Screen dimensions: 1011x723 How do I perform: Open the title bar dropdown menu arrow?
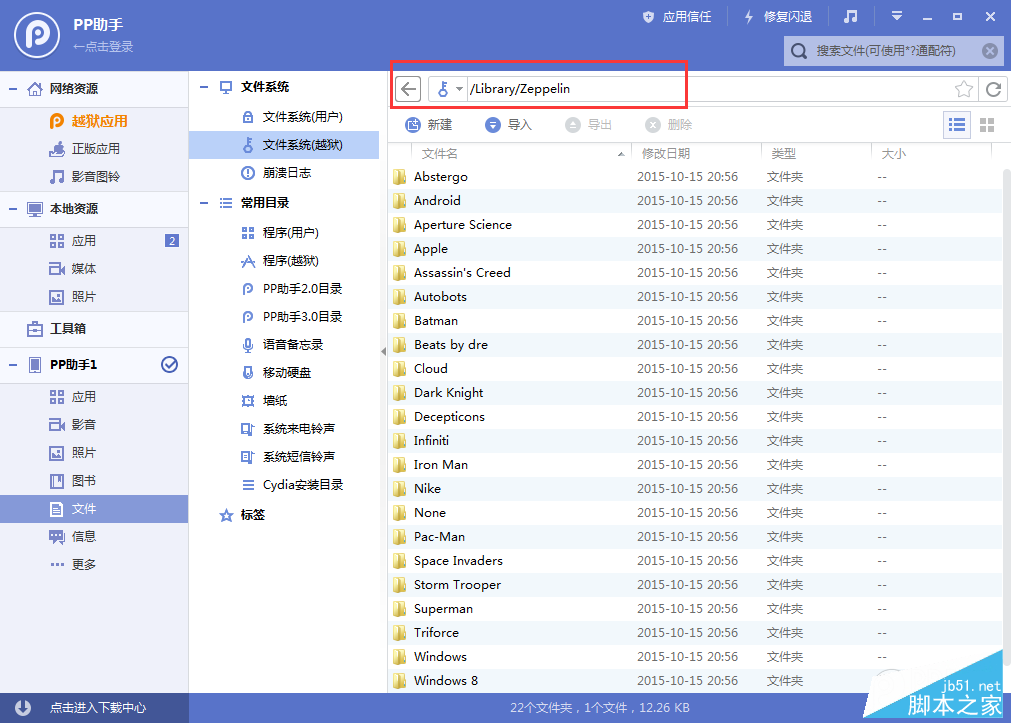pos(896,17)
